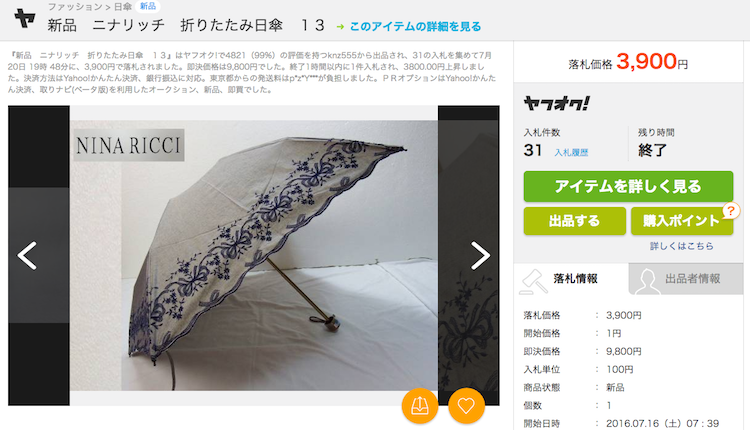750x430 pixels.
Task: Click the orange share icon button
Action: 420,406
